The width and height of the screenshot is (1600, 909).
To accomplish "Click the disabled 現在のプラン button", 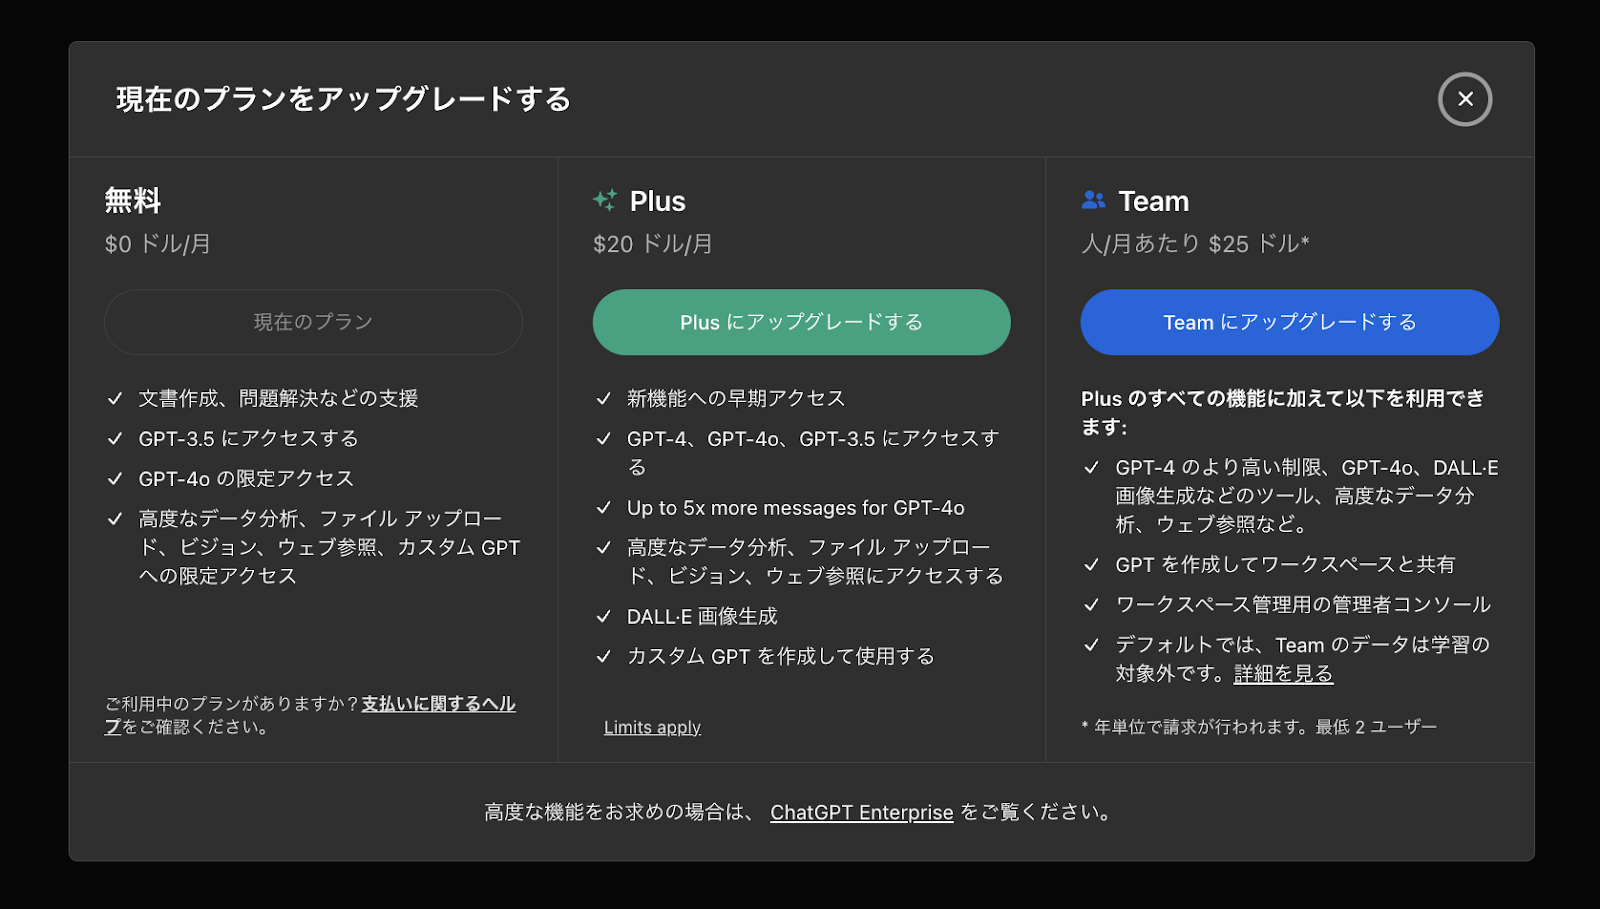I will pyautogui.click(x=313, y=322).
